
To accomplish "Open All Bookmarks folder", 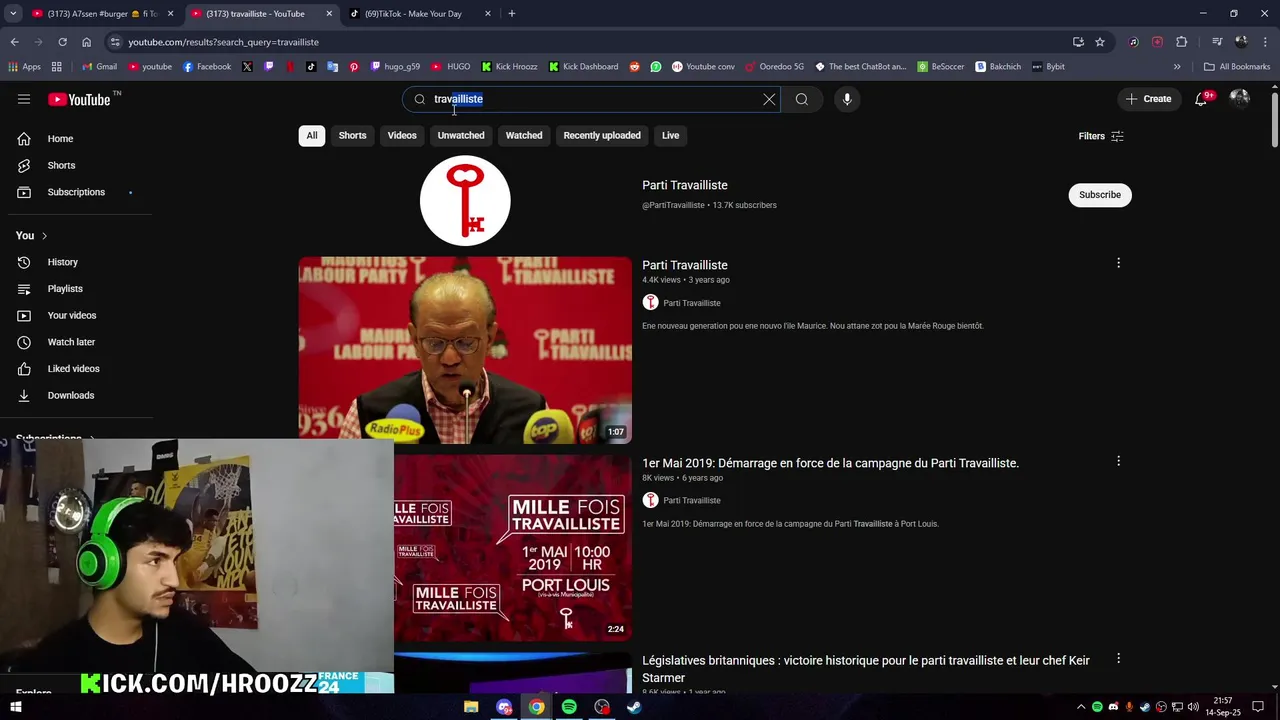I will click(x=1237, y=67).
